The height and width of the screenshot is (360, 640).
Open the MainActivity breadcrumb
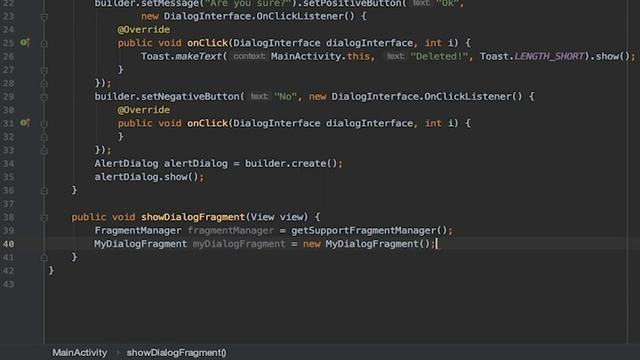coord(80,353)
